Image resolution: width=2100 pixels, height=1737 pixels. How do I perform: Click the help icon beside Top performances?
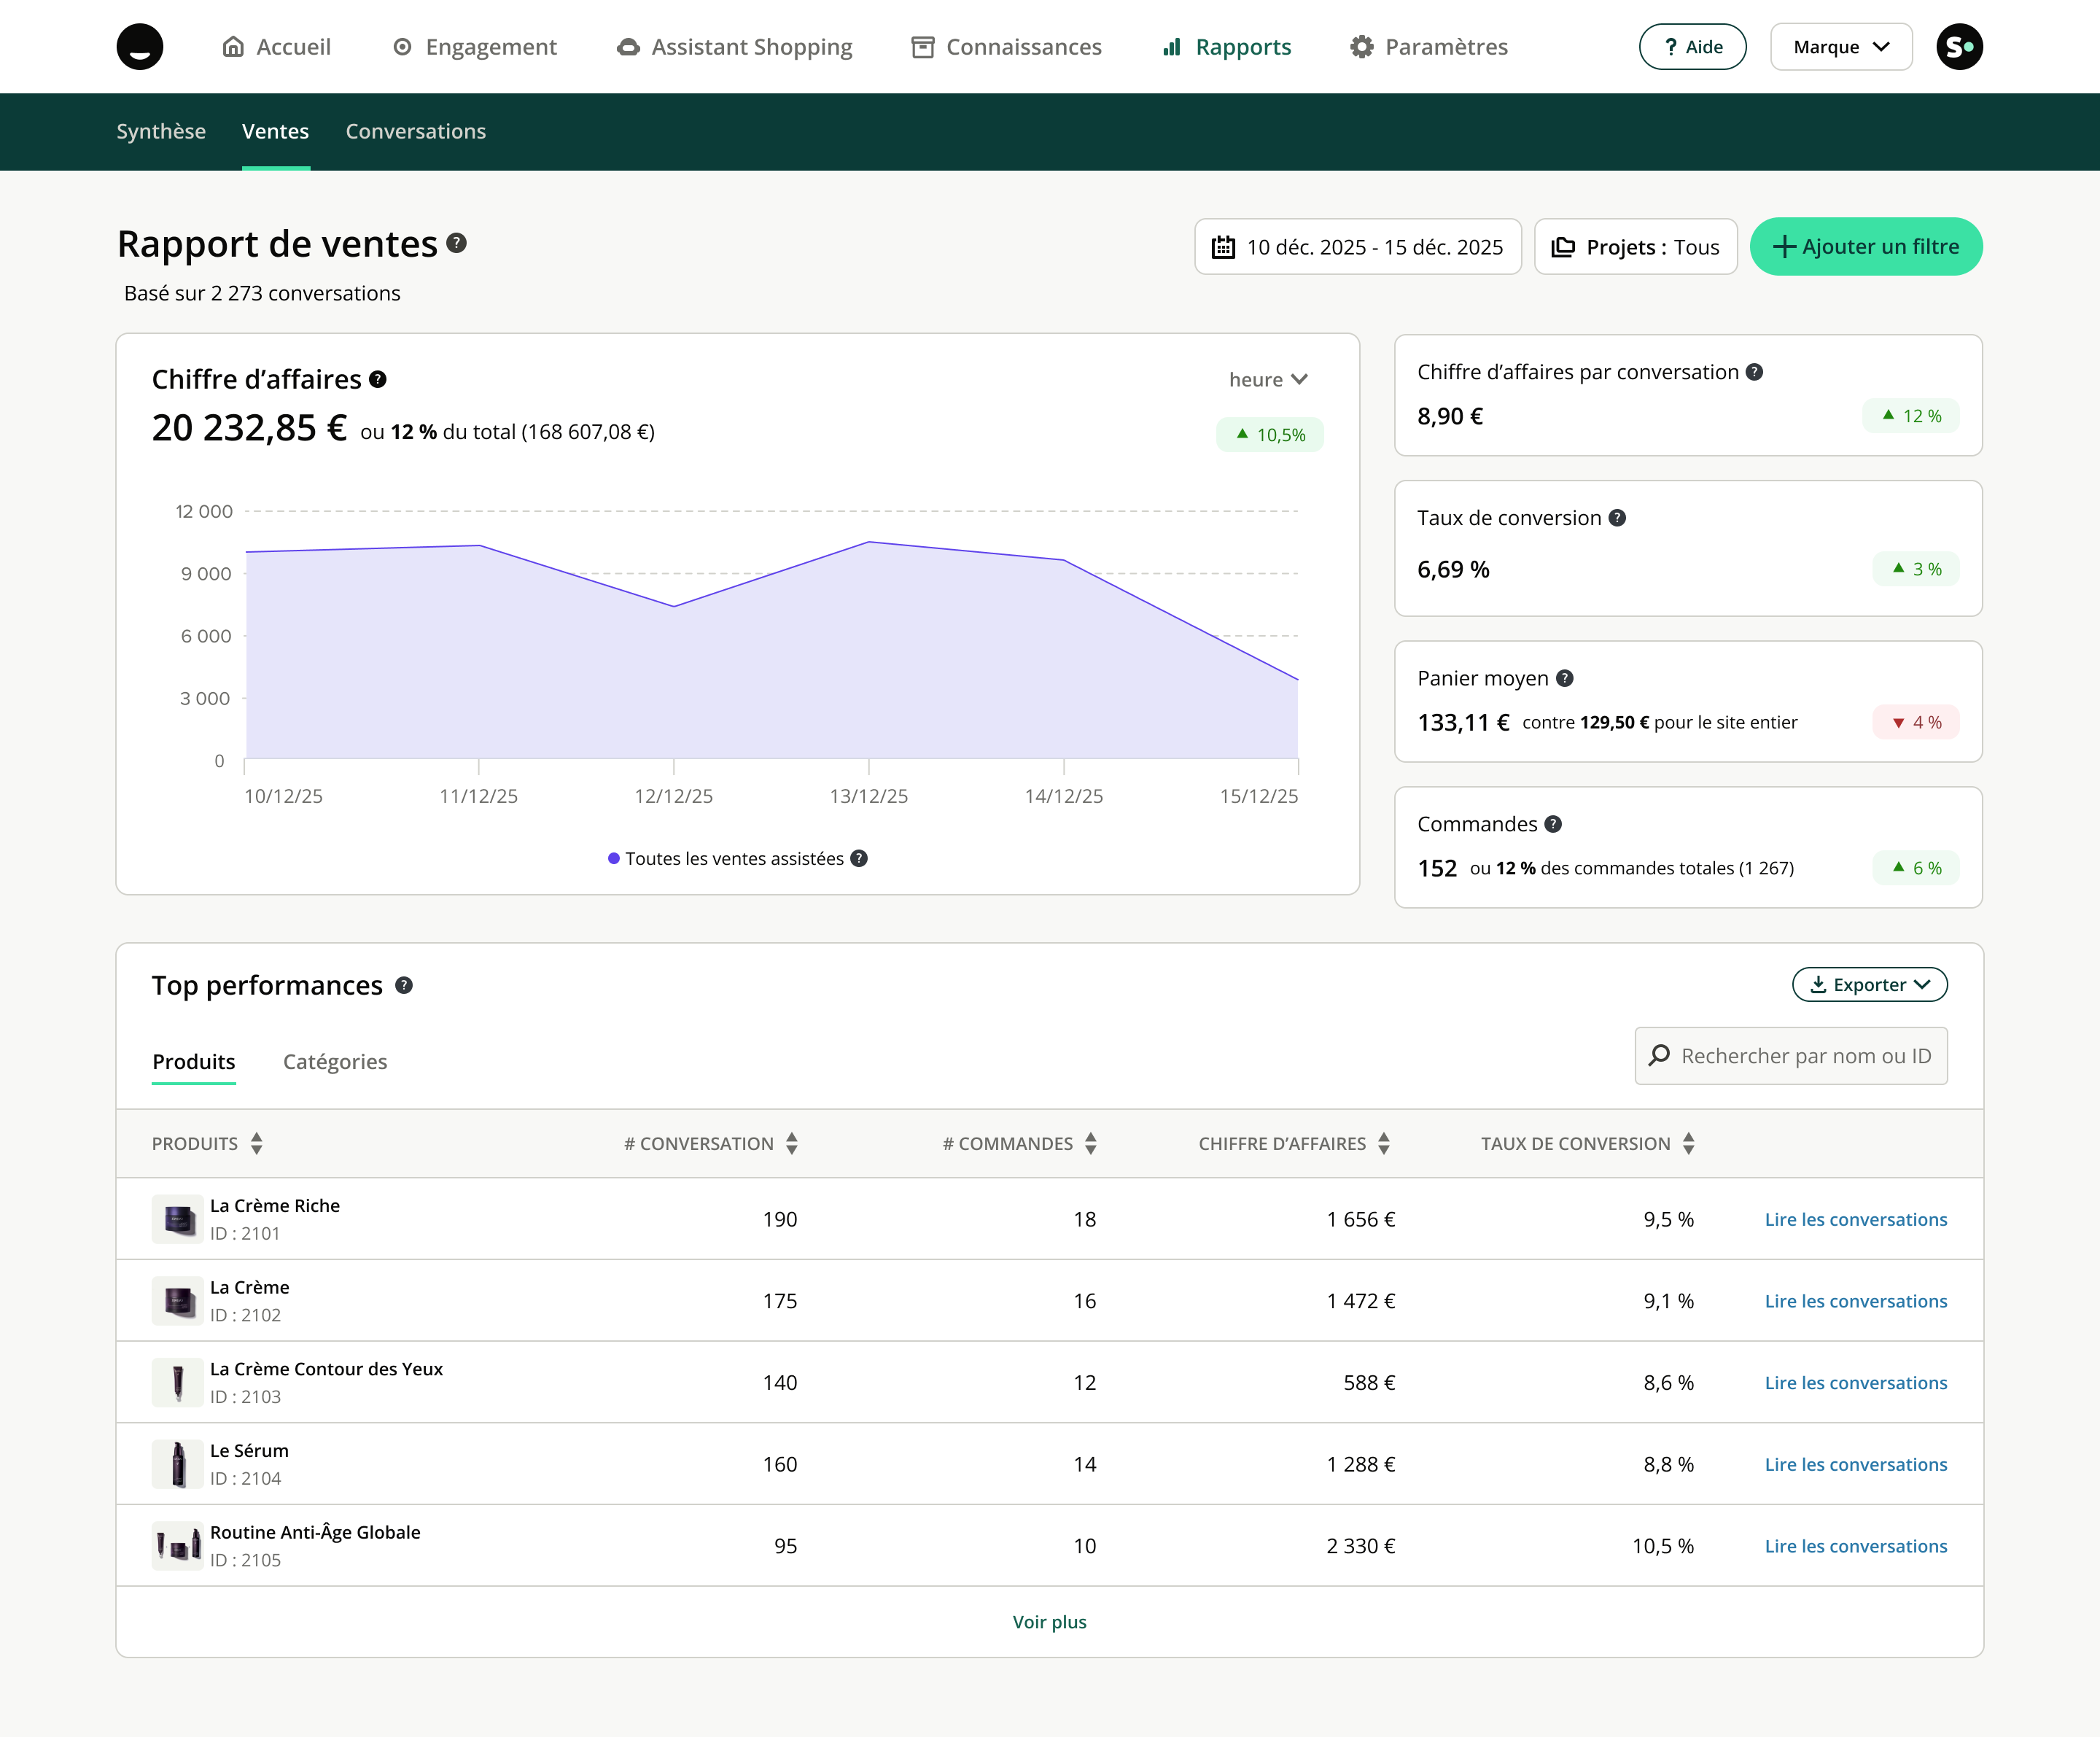(403, 985)
